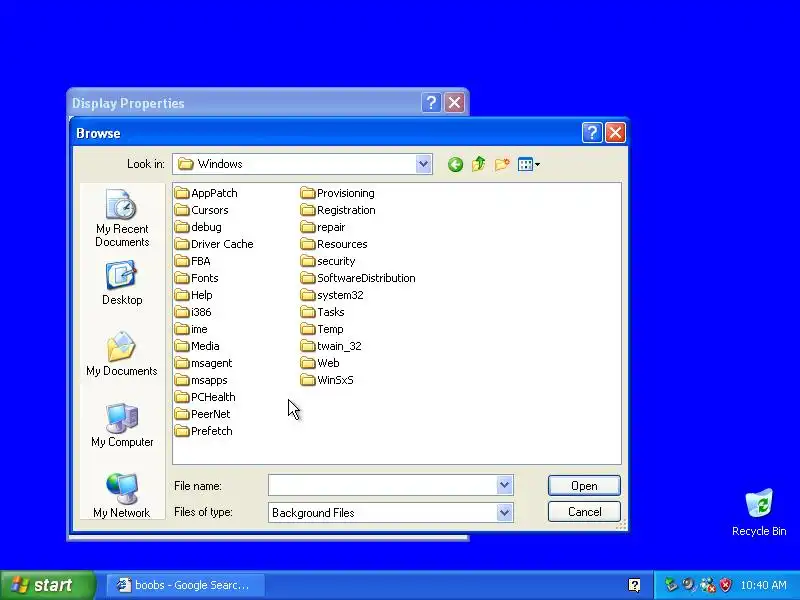Viewport: 800px width, 600px height.
Task: Select the Temp folder
Action: pyautogui.click(x=322, y=329)
